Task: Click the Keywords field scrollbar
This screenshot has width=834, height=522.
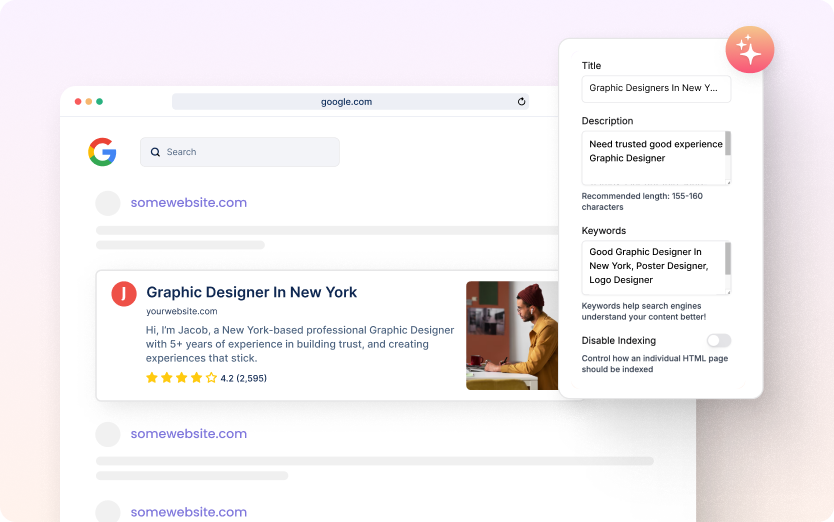Action: 728,259
